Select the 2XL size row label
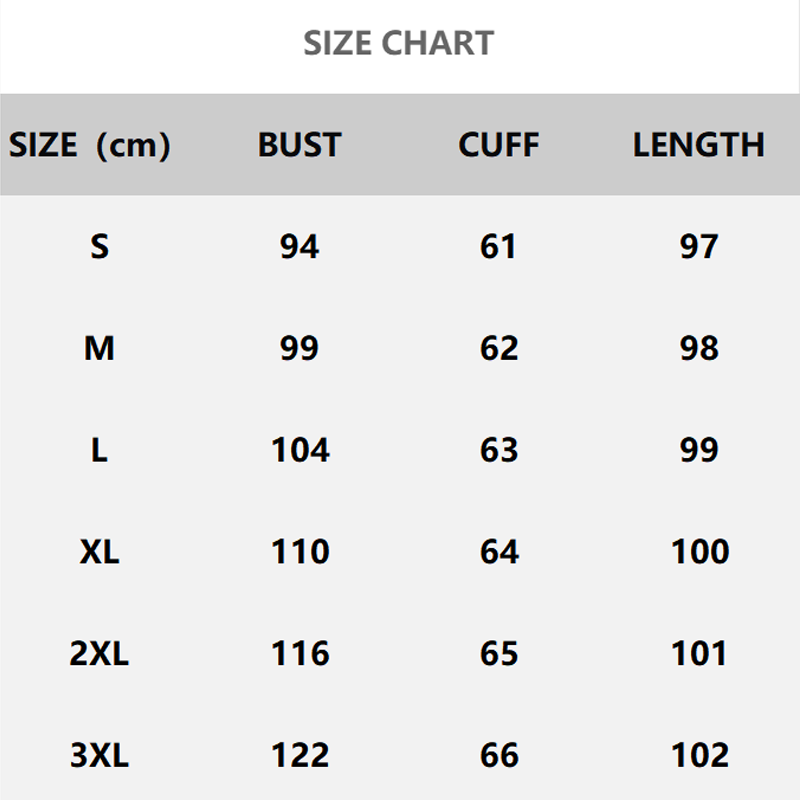 point(99,653)
